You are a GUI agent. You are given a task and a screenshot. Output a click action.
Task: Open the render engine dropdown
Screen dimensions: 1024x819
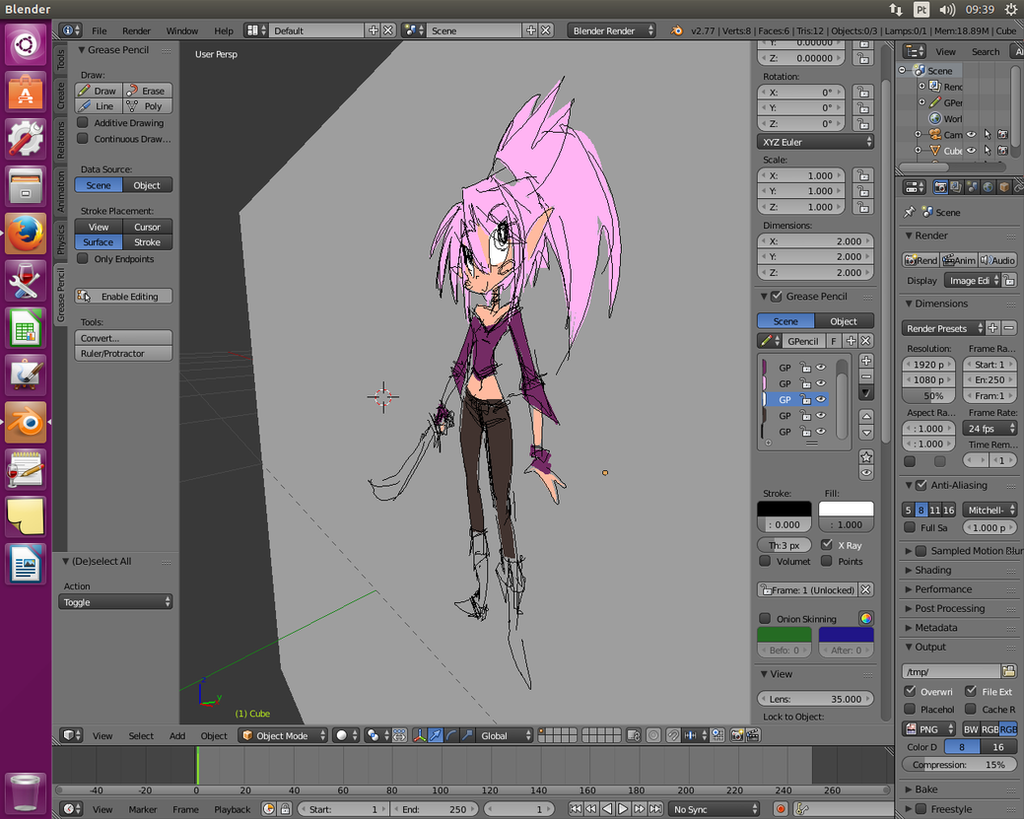pyautogui.click(x=611, y=31)
